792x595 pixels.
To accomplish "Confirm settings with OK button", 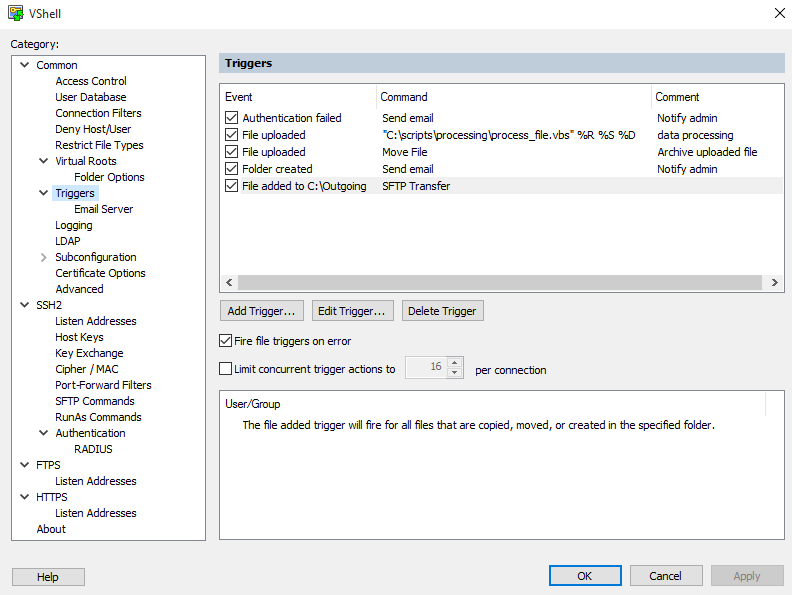I will click(585, 576).
